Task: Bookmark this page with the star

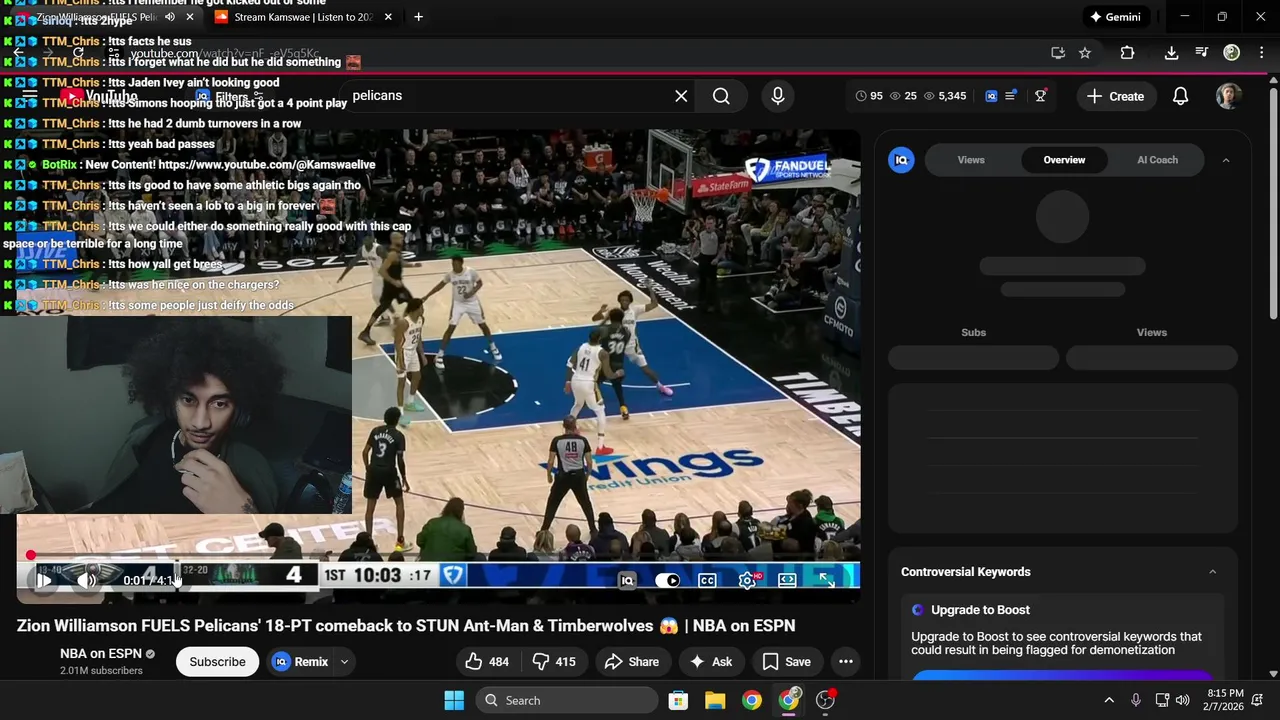Action: tap(1085, 53)
